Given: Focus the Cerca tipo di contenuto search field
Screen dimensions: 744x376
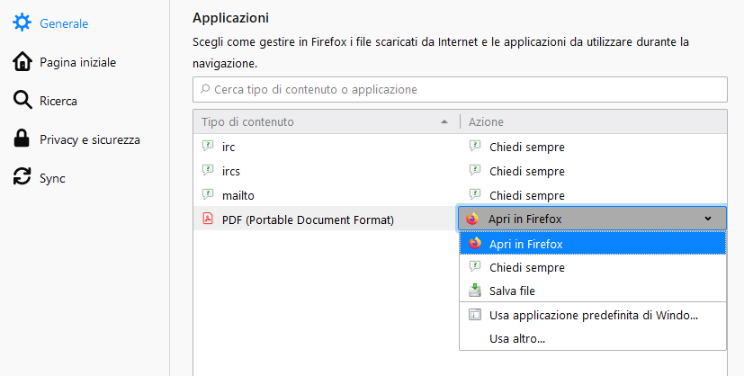Looking at the screenshot, I should coord(460,89).
